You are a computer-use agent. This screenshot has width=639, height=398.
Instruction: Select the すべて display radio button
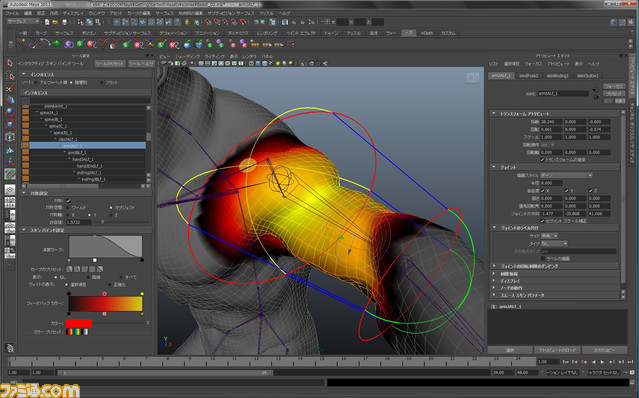click(121, 277)
